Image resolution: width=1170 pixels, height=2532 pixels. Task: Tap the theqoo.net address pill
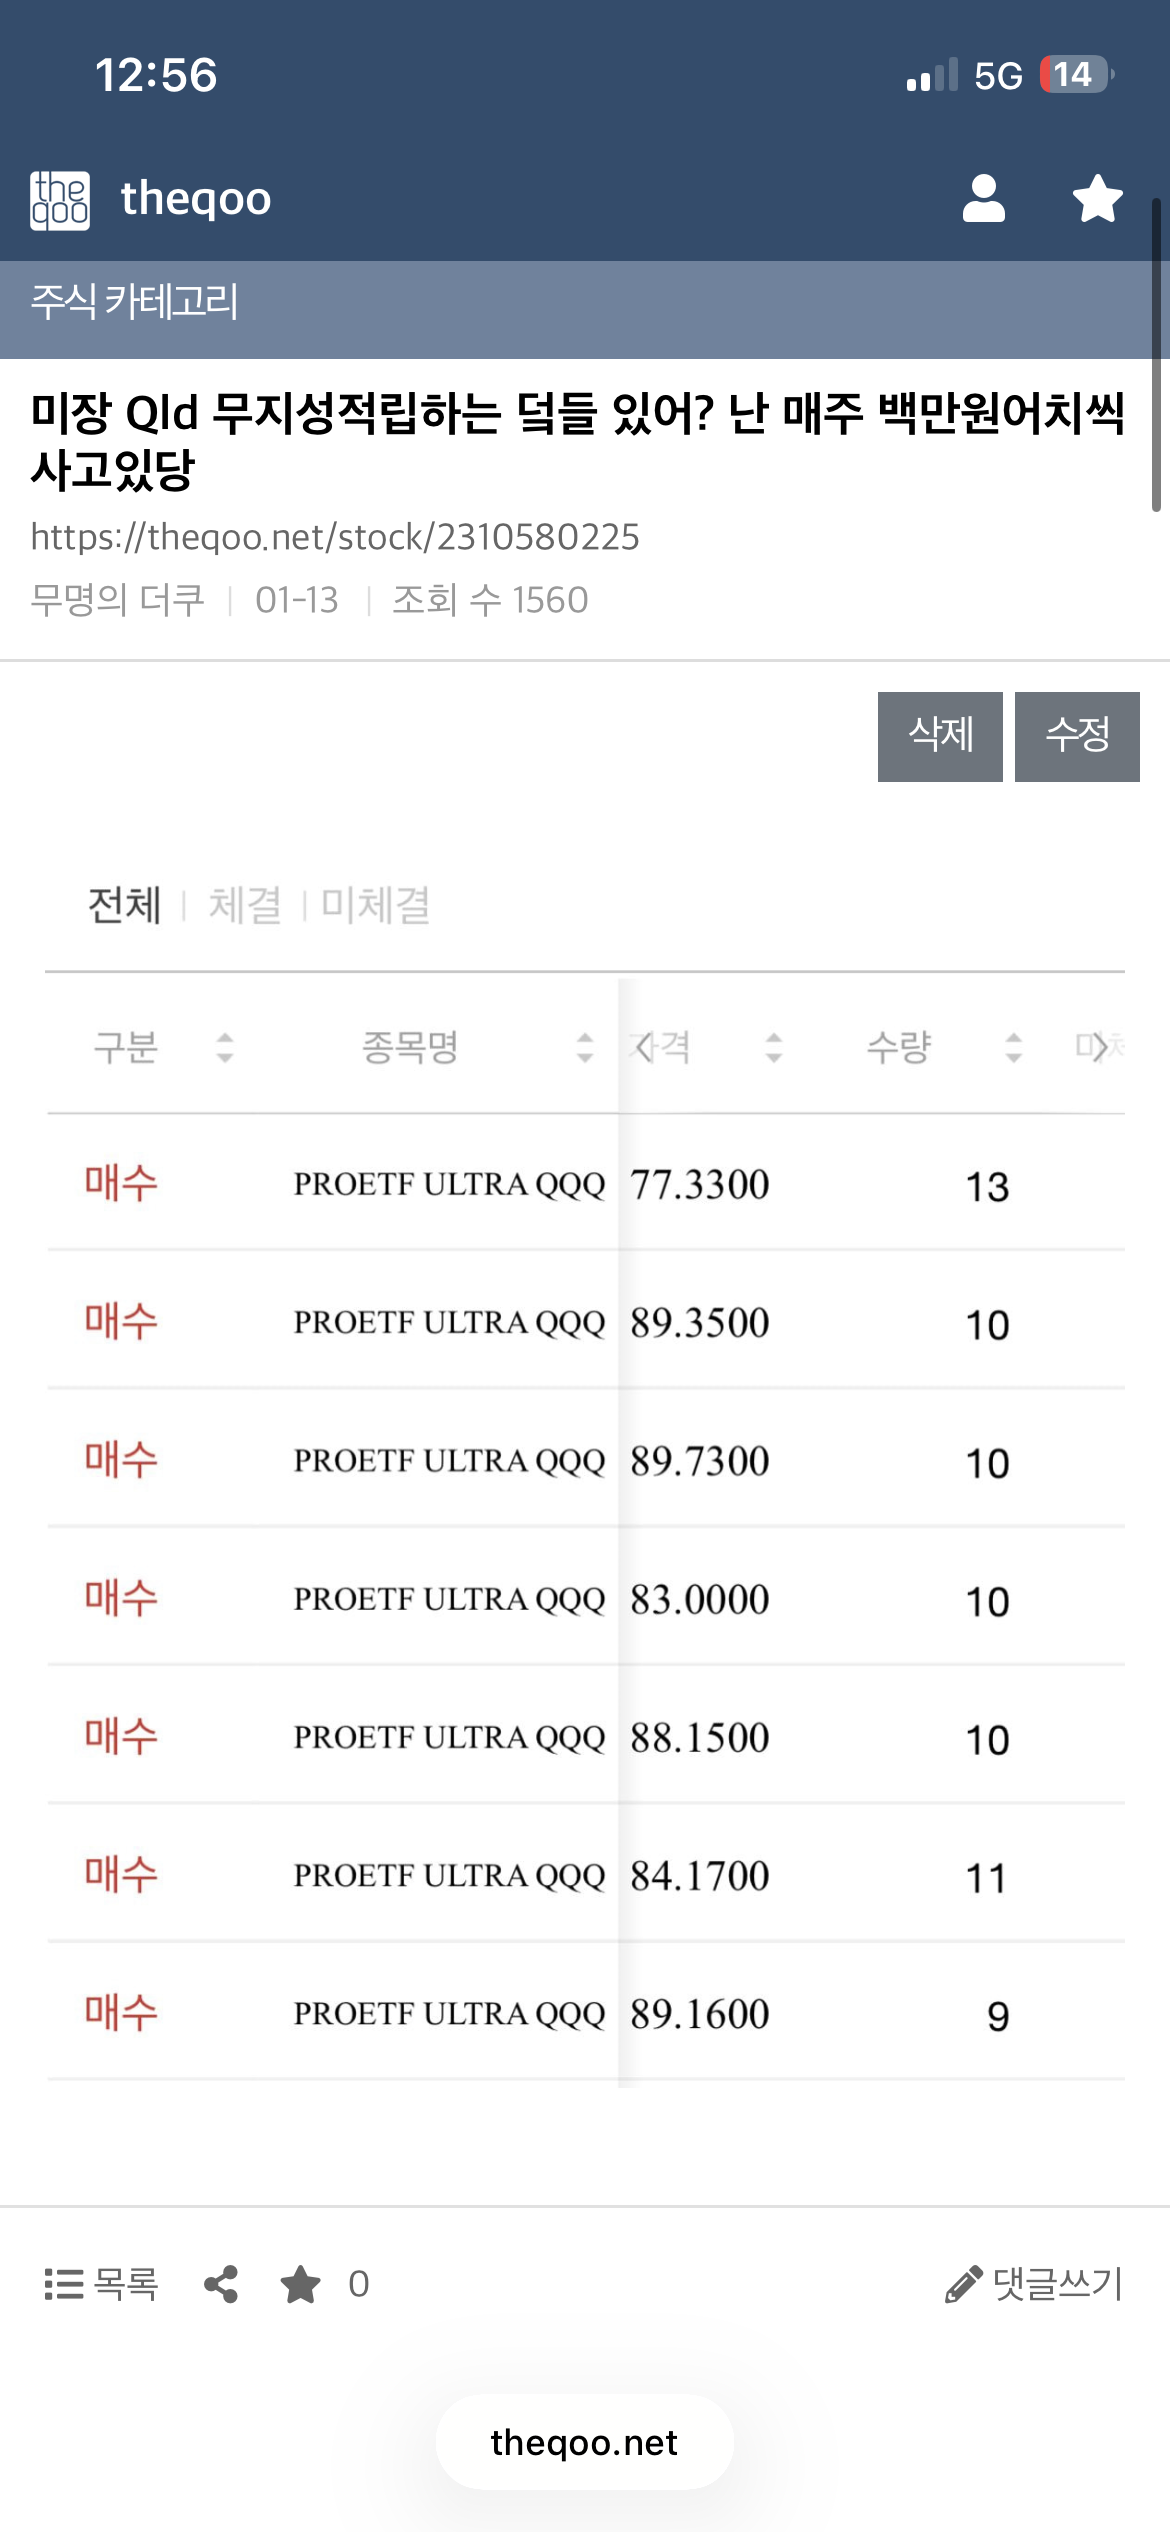coord(584,2442)
